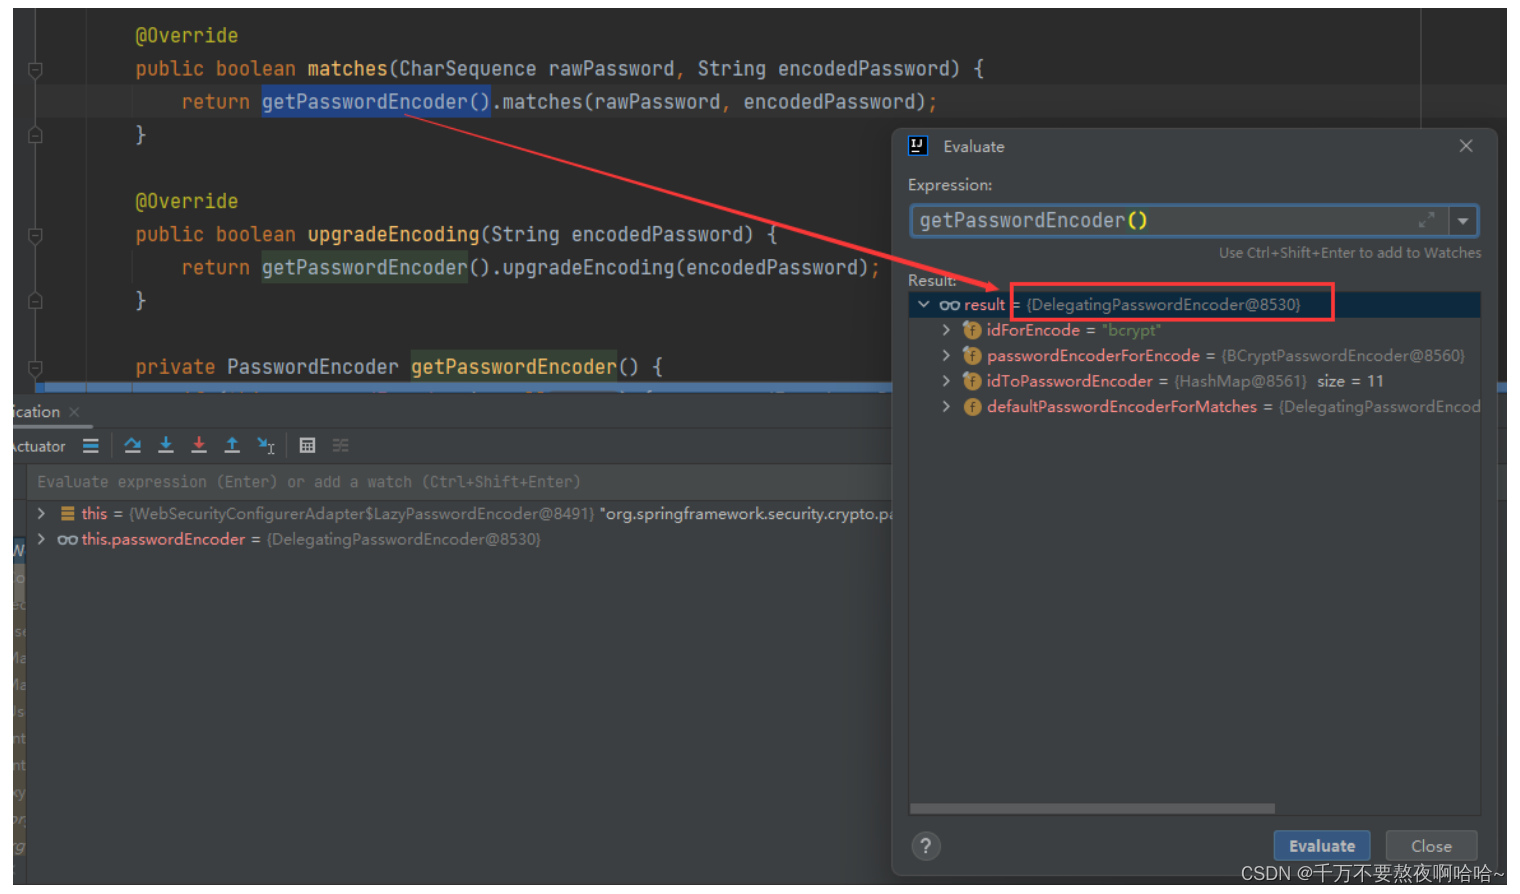The width and height of the screenshot is (1520, 894).
Task: Click the Close button in Evaluate dialog
Action: click(x=1431, y=846)
